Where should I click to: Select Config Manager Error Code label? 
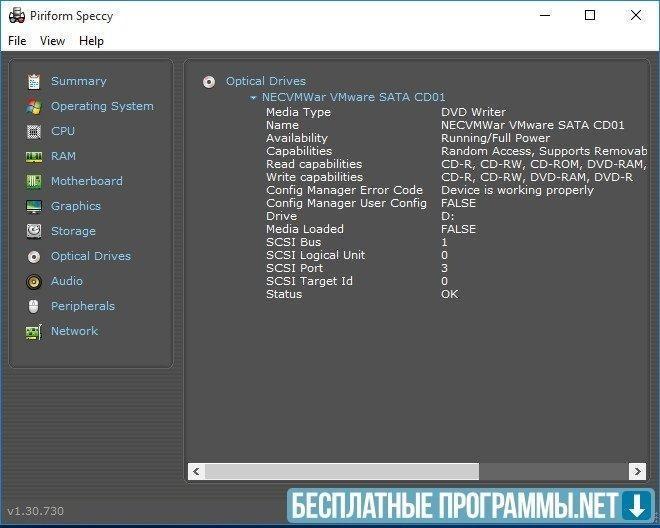(x=344, y=190)
